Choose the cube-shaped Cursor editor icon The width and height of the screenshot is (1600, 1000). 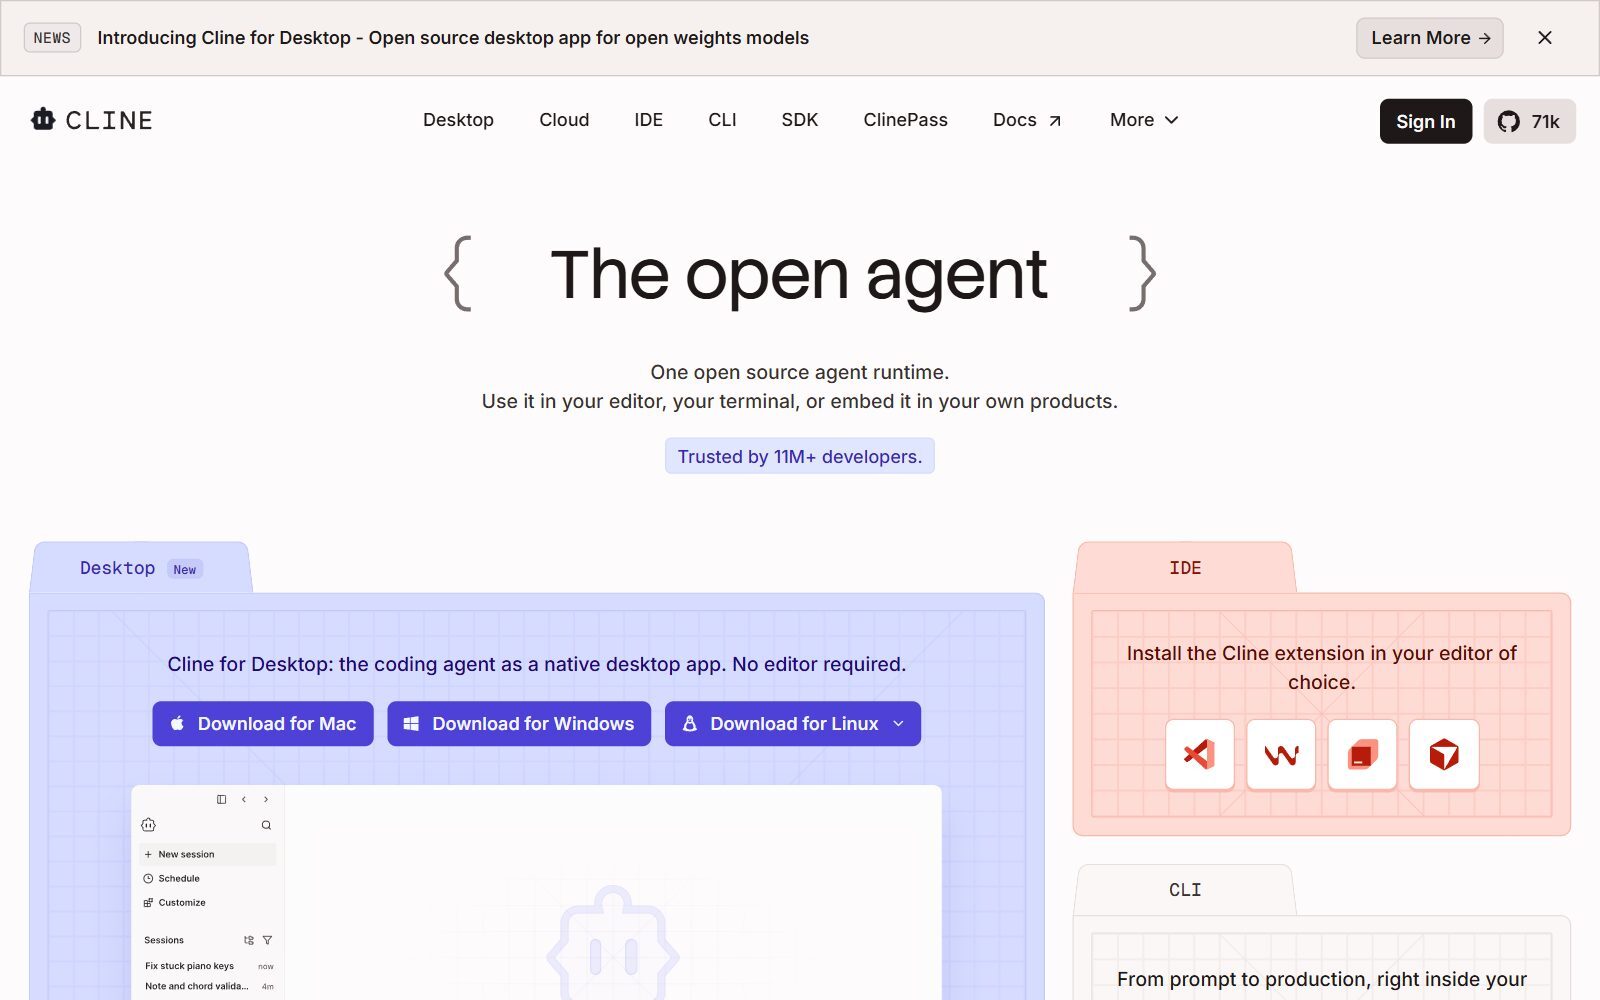1443,754
